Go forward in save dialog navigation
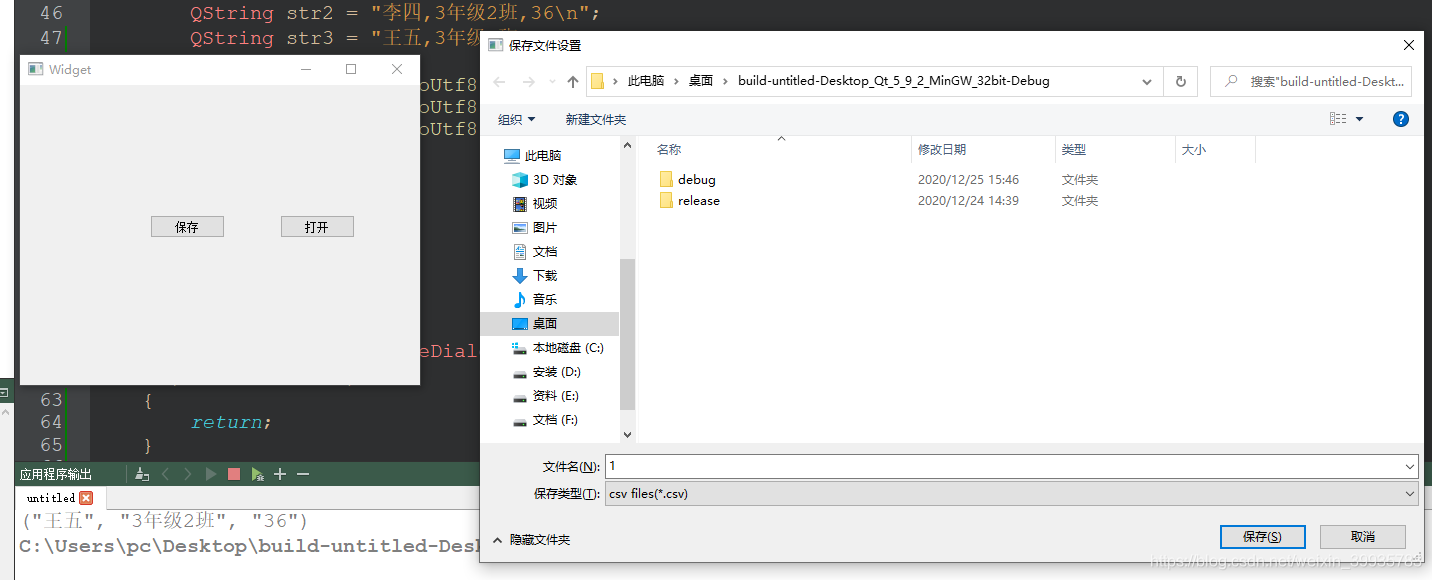 [529, 81]
